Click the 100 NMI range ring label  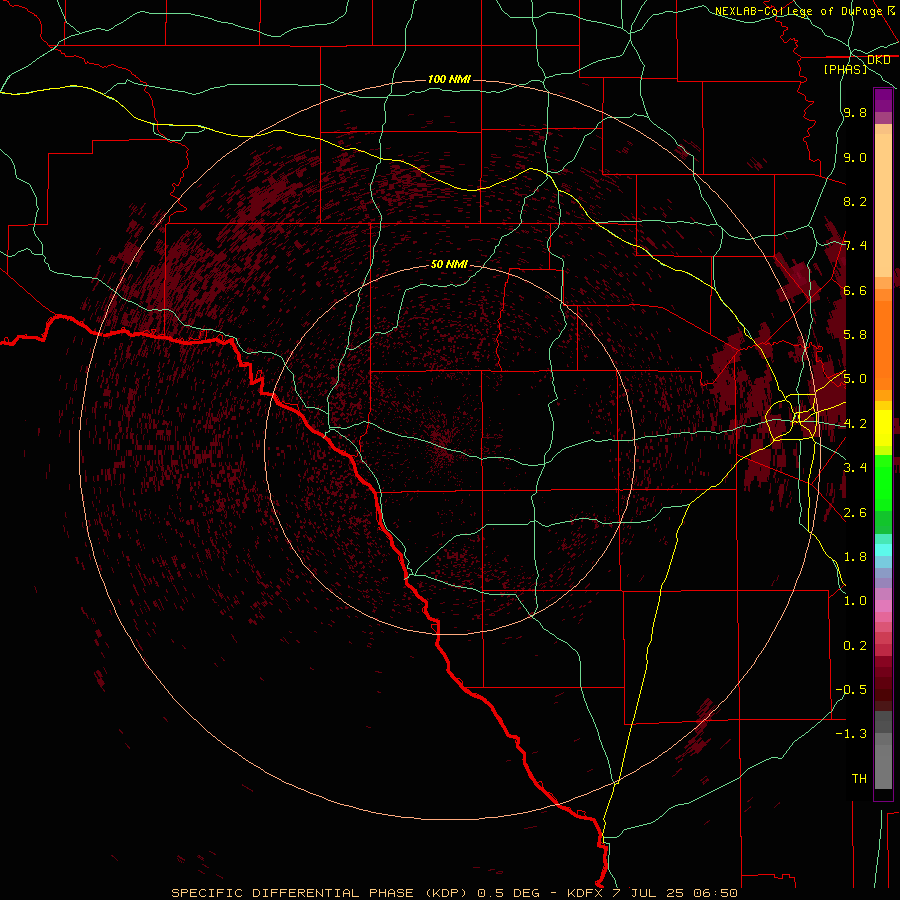coord(449,79)
